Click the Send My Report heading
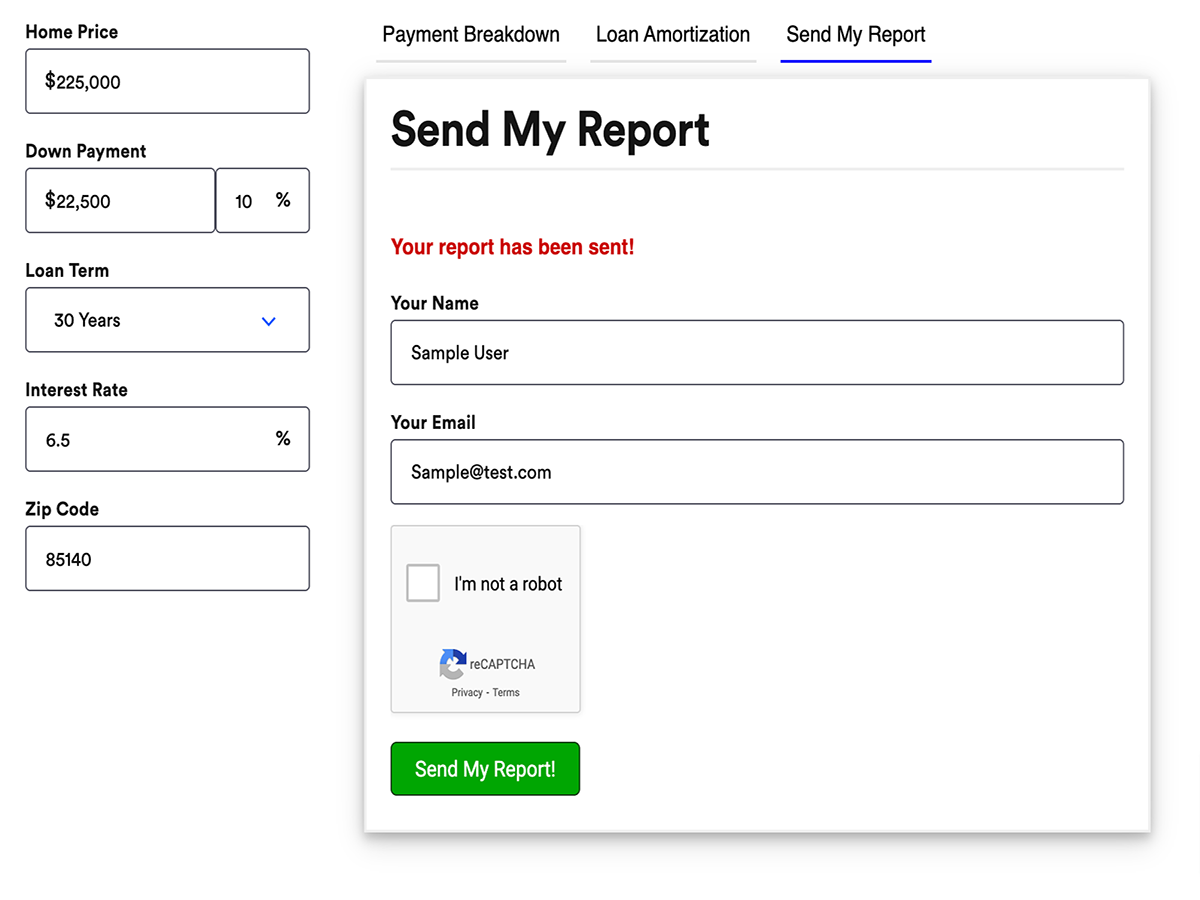Viewport: 1200px width, 900px height. coord(550,130)
